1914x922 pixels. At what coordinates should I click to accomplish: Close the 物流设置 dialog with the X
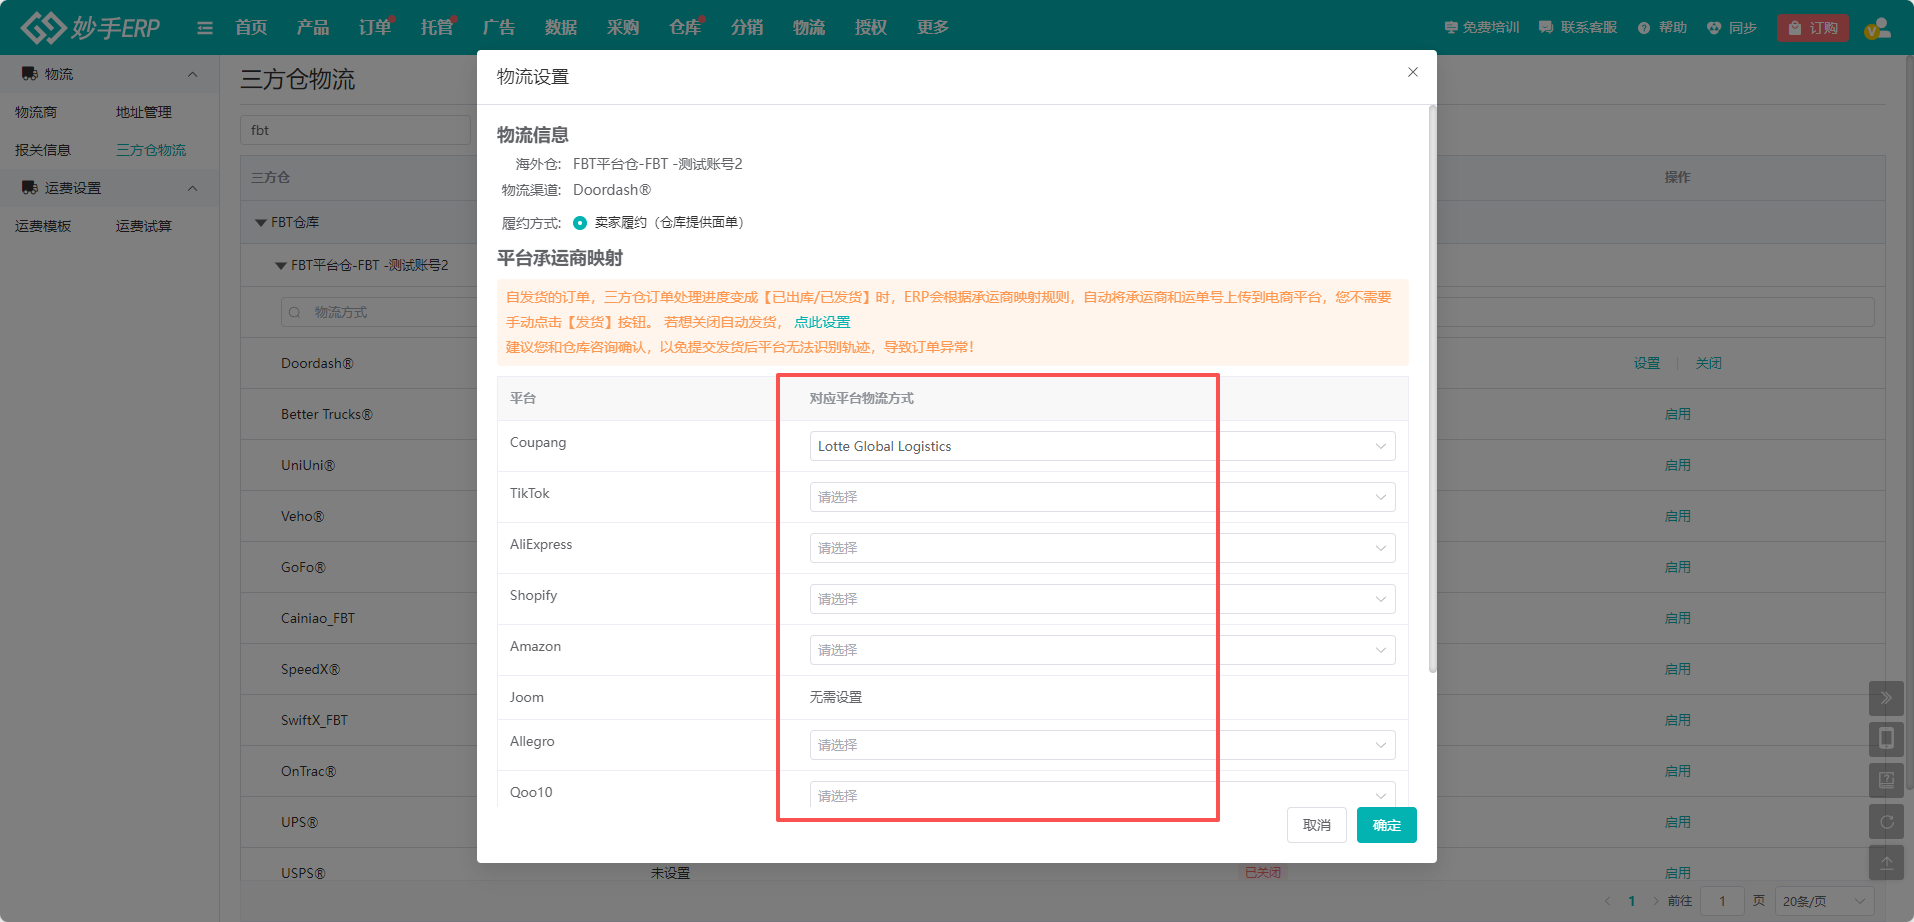(x=1412, y=72)
